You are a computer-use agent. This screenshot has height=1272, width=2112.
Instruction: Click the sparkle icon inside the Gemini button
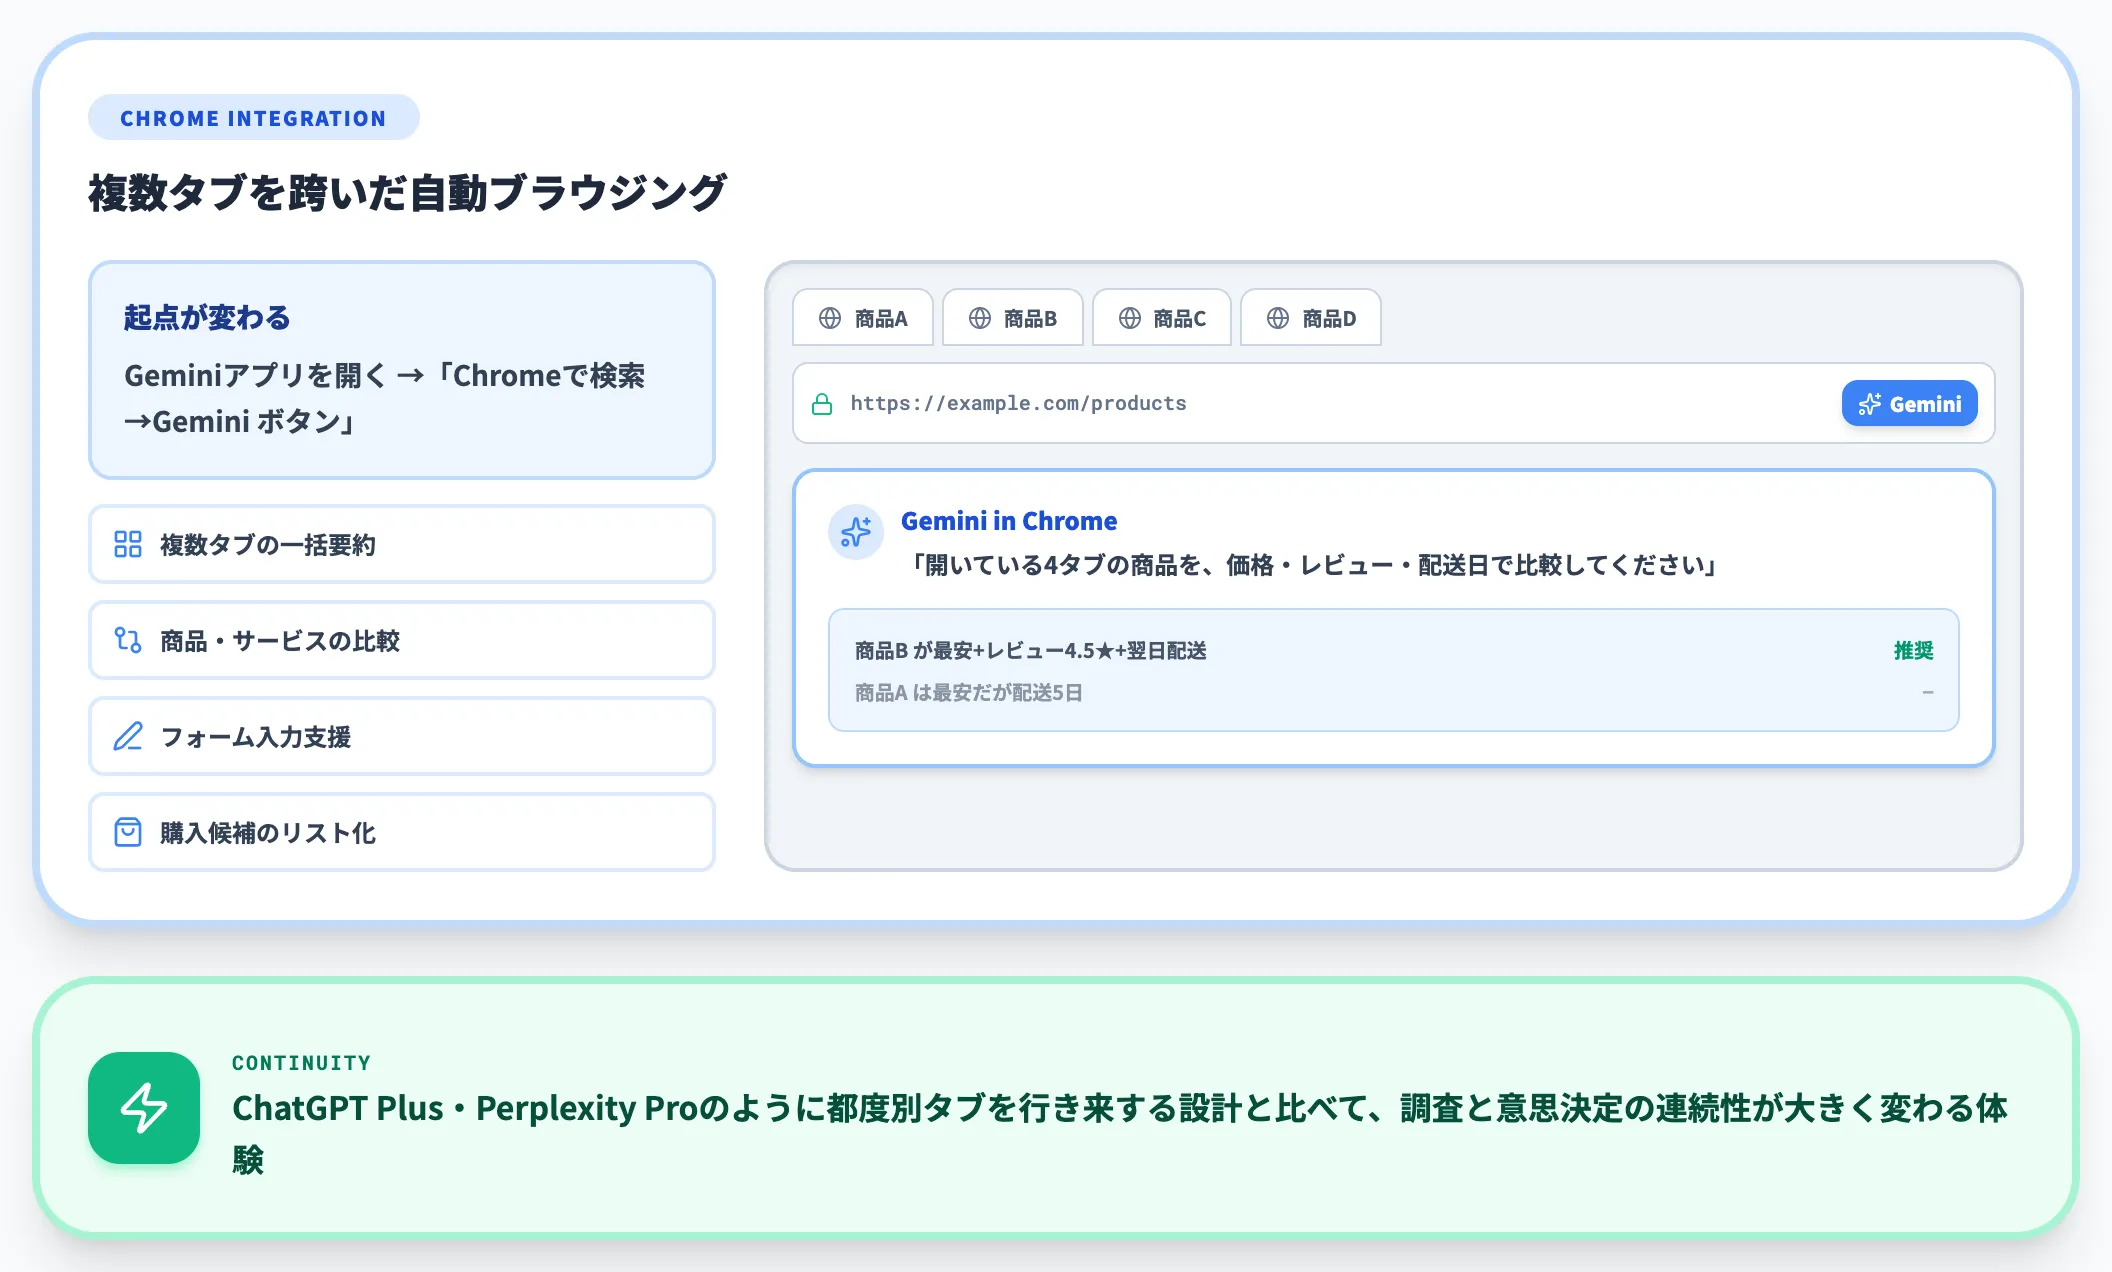click(x=1869, y=404)
